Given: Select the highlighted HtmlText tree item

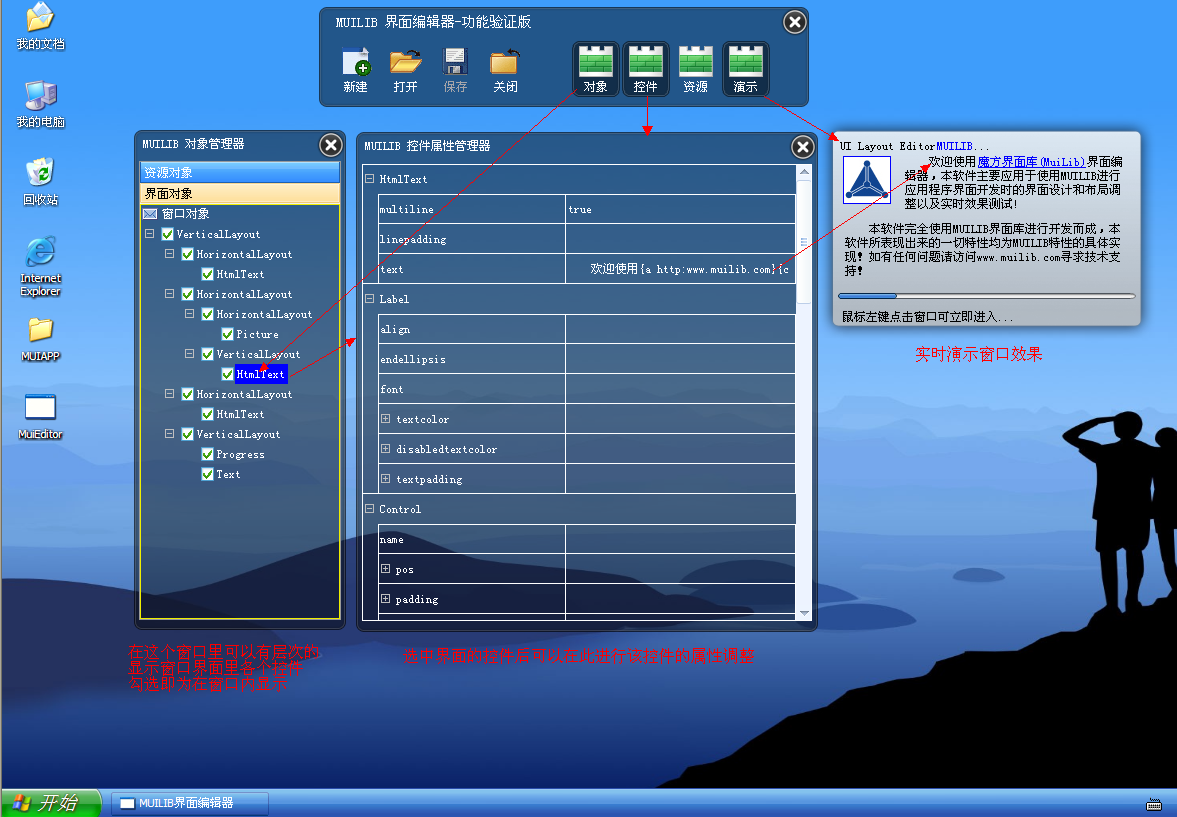Looking at the screenshot, I should (260, 374).
